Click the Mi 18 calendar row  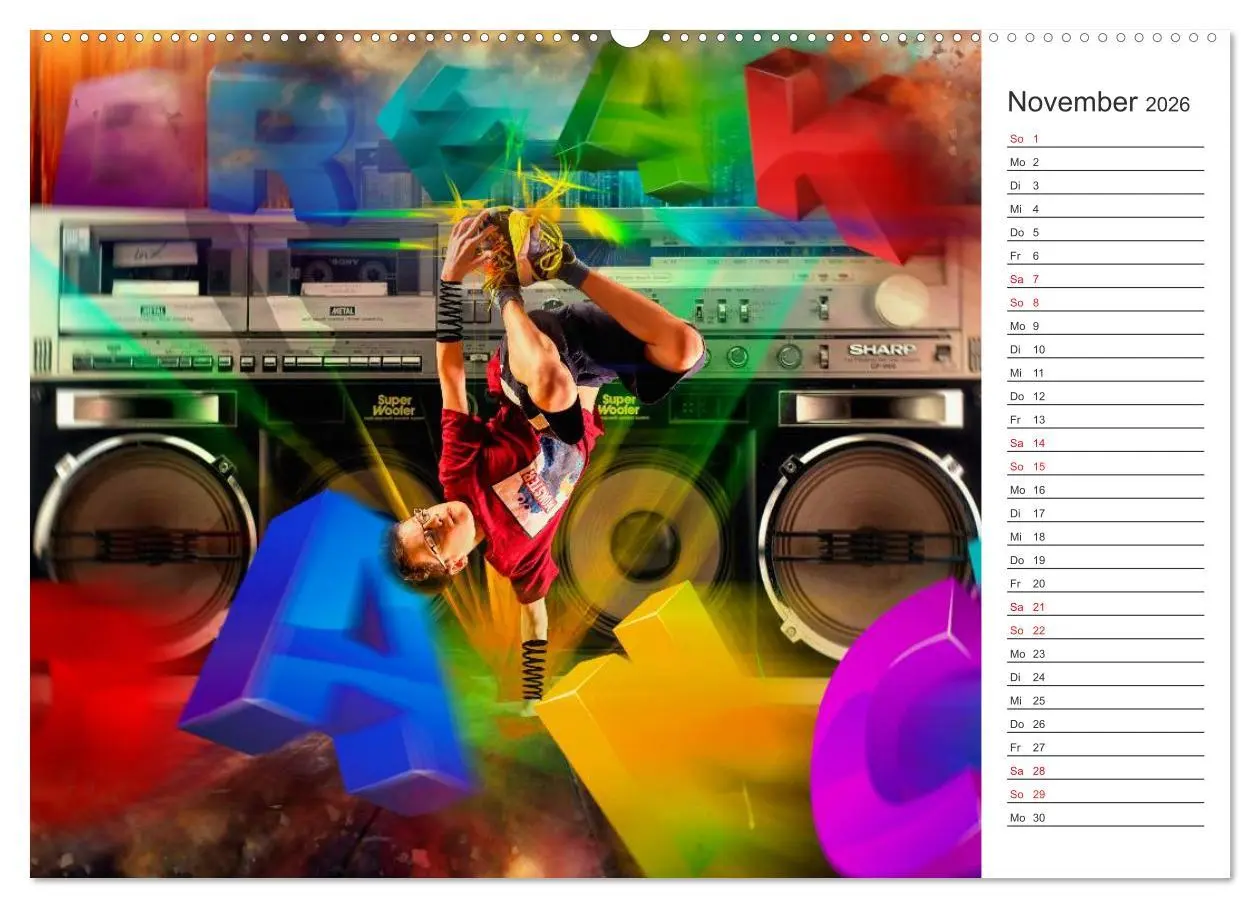(1105, 537)
